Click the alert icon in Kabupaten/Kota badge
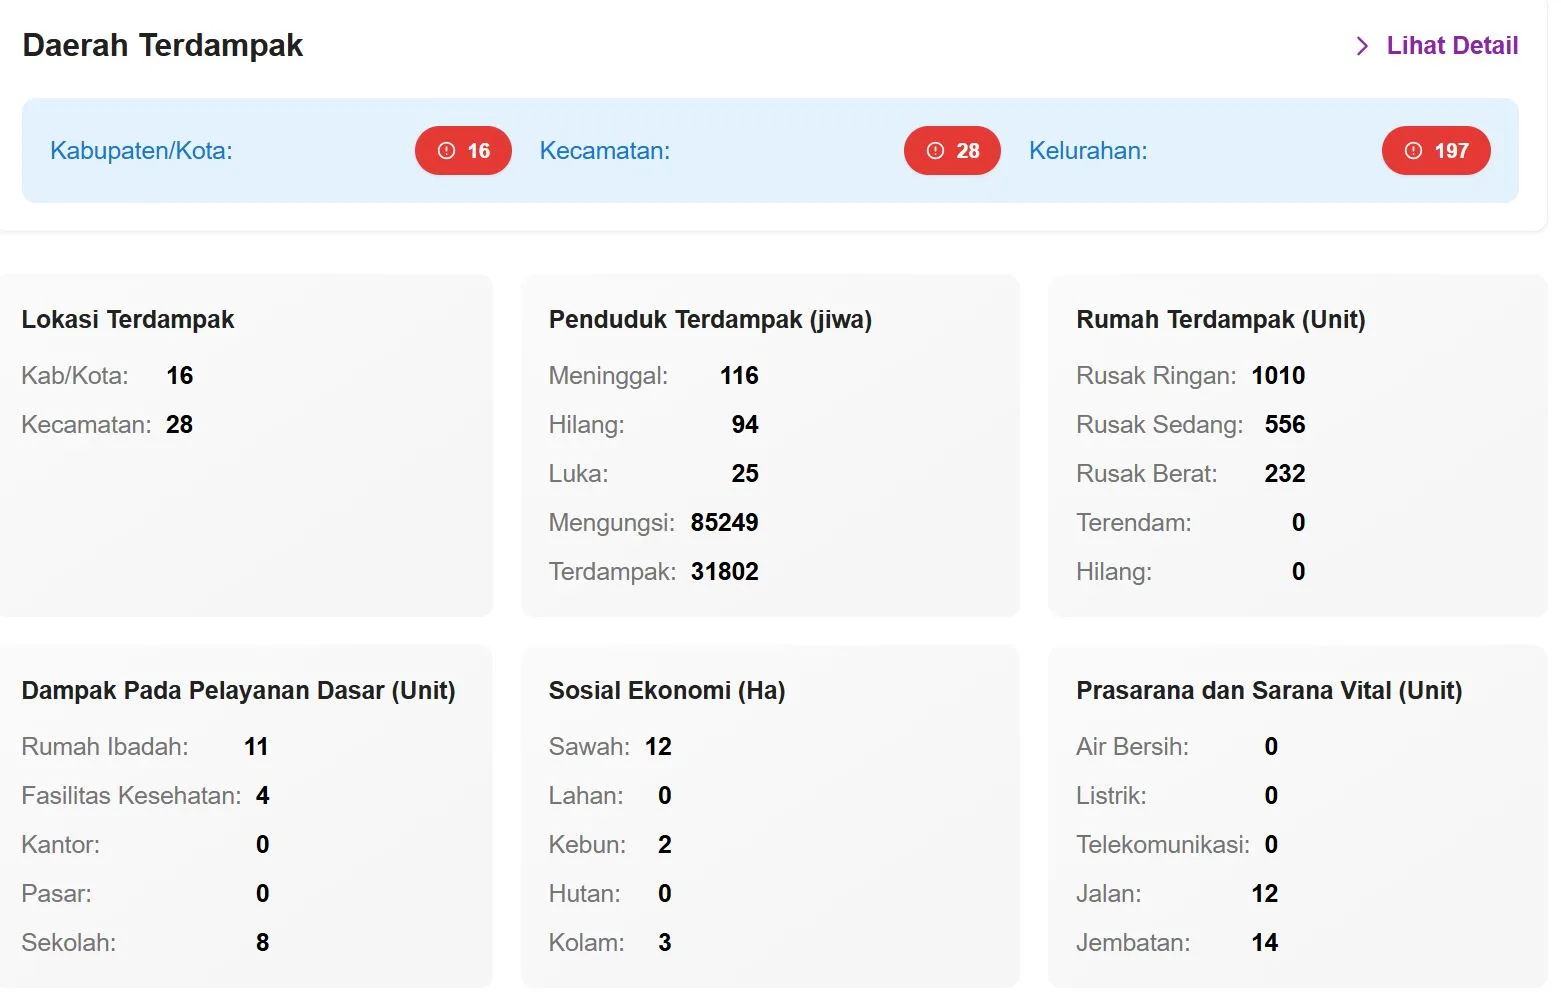Image resolution: width=1561 pixels, height=1008 pixels. point(447,151)
